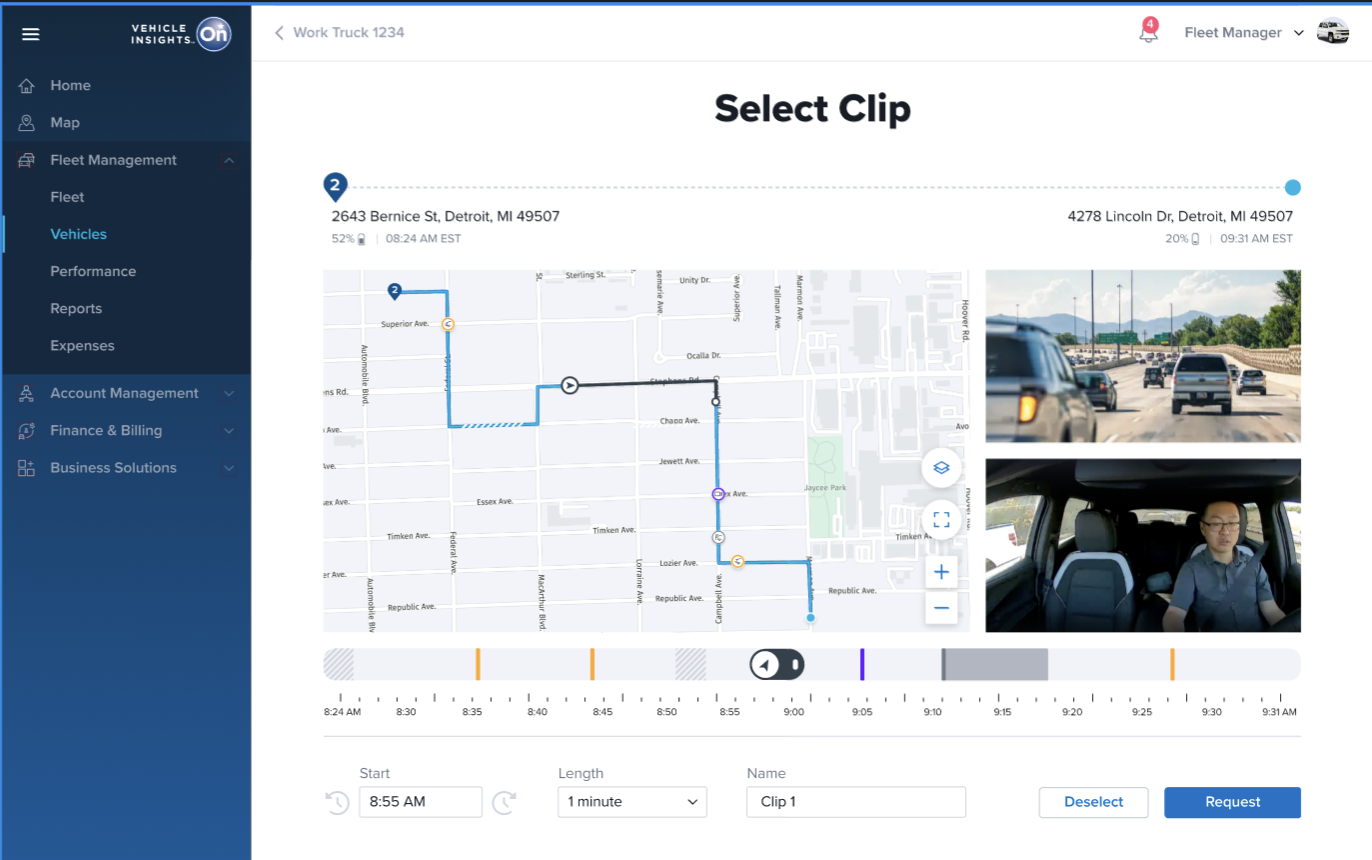Open the notifications bell
This screenshot has height=860, width=1372.
click(x=1148, y=31)
